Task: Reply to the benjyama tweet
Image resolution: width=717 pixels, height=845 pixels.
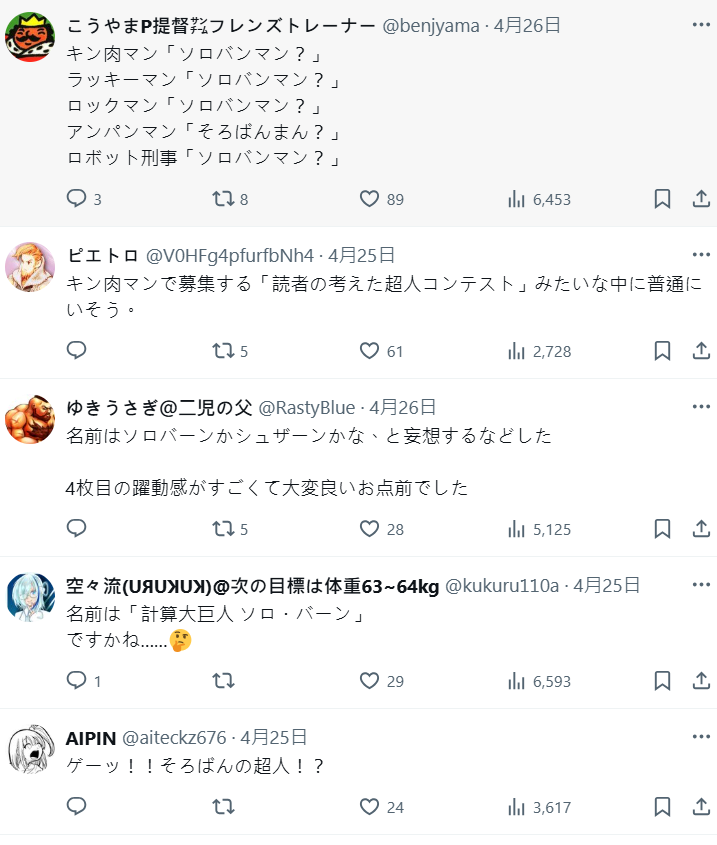Action: pos(77,199)
